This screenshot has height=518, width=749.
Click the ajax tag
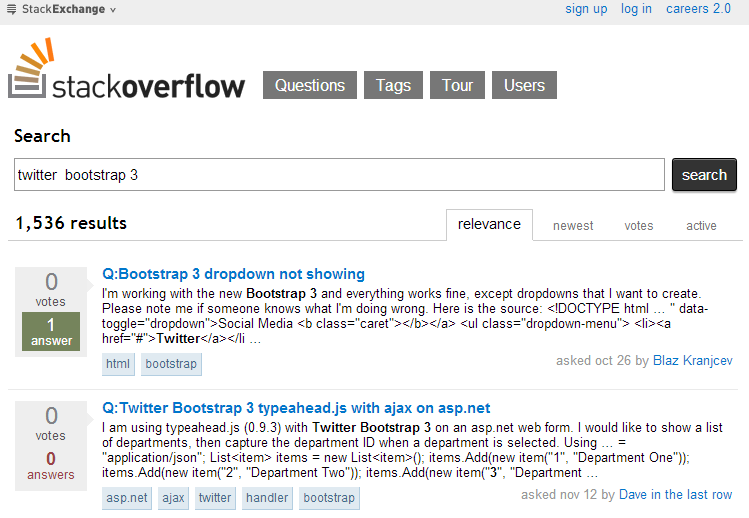(x=173, y=498)
